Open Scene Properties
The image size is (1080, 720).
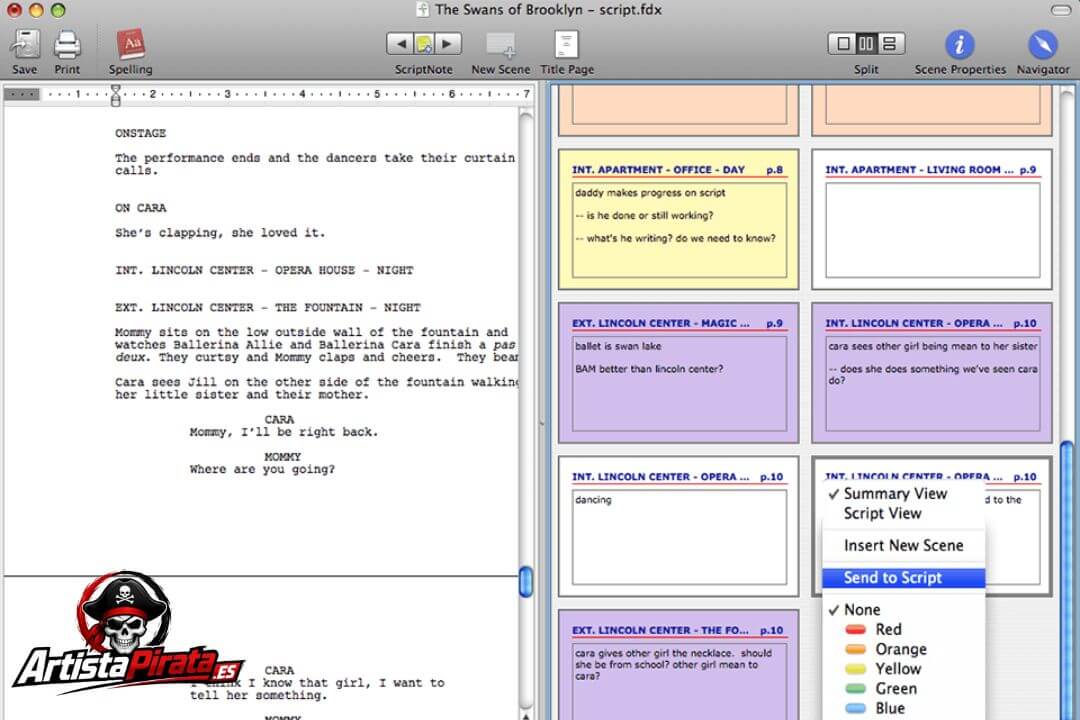tap(959, 45)
